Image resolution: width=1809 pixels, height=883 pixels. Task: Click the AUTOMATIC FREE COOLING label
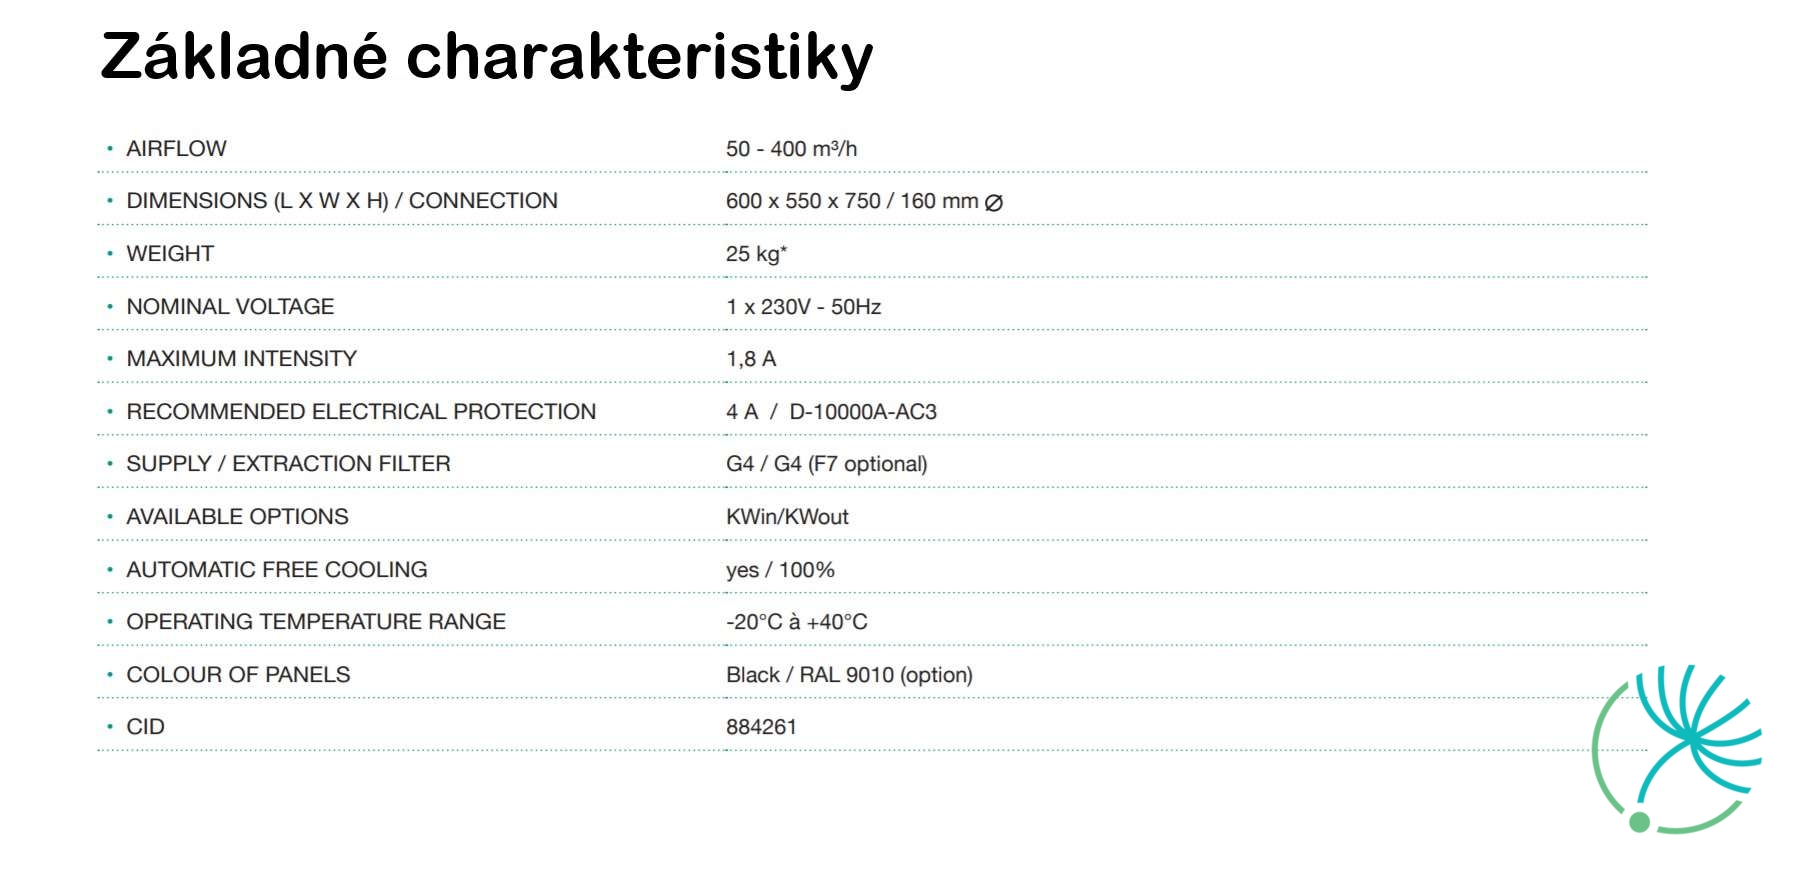click(x=276, y=570)
